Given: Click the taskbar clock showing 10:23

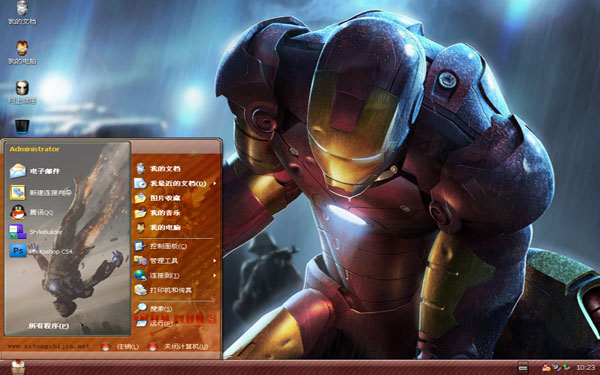Looking at the screenshot, I should 585,367.
